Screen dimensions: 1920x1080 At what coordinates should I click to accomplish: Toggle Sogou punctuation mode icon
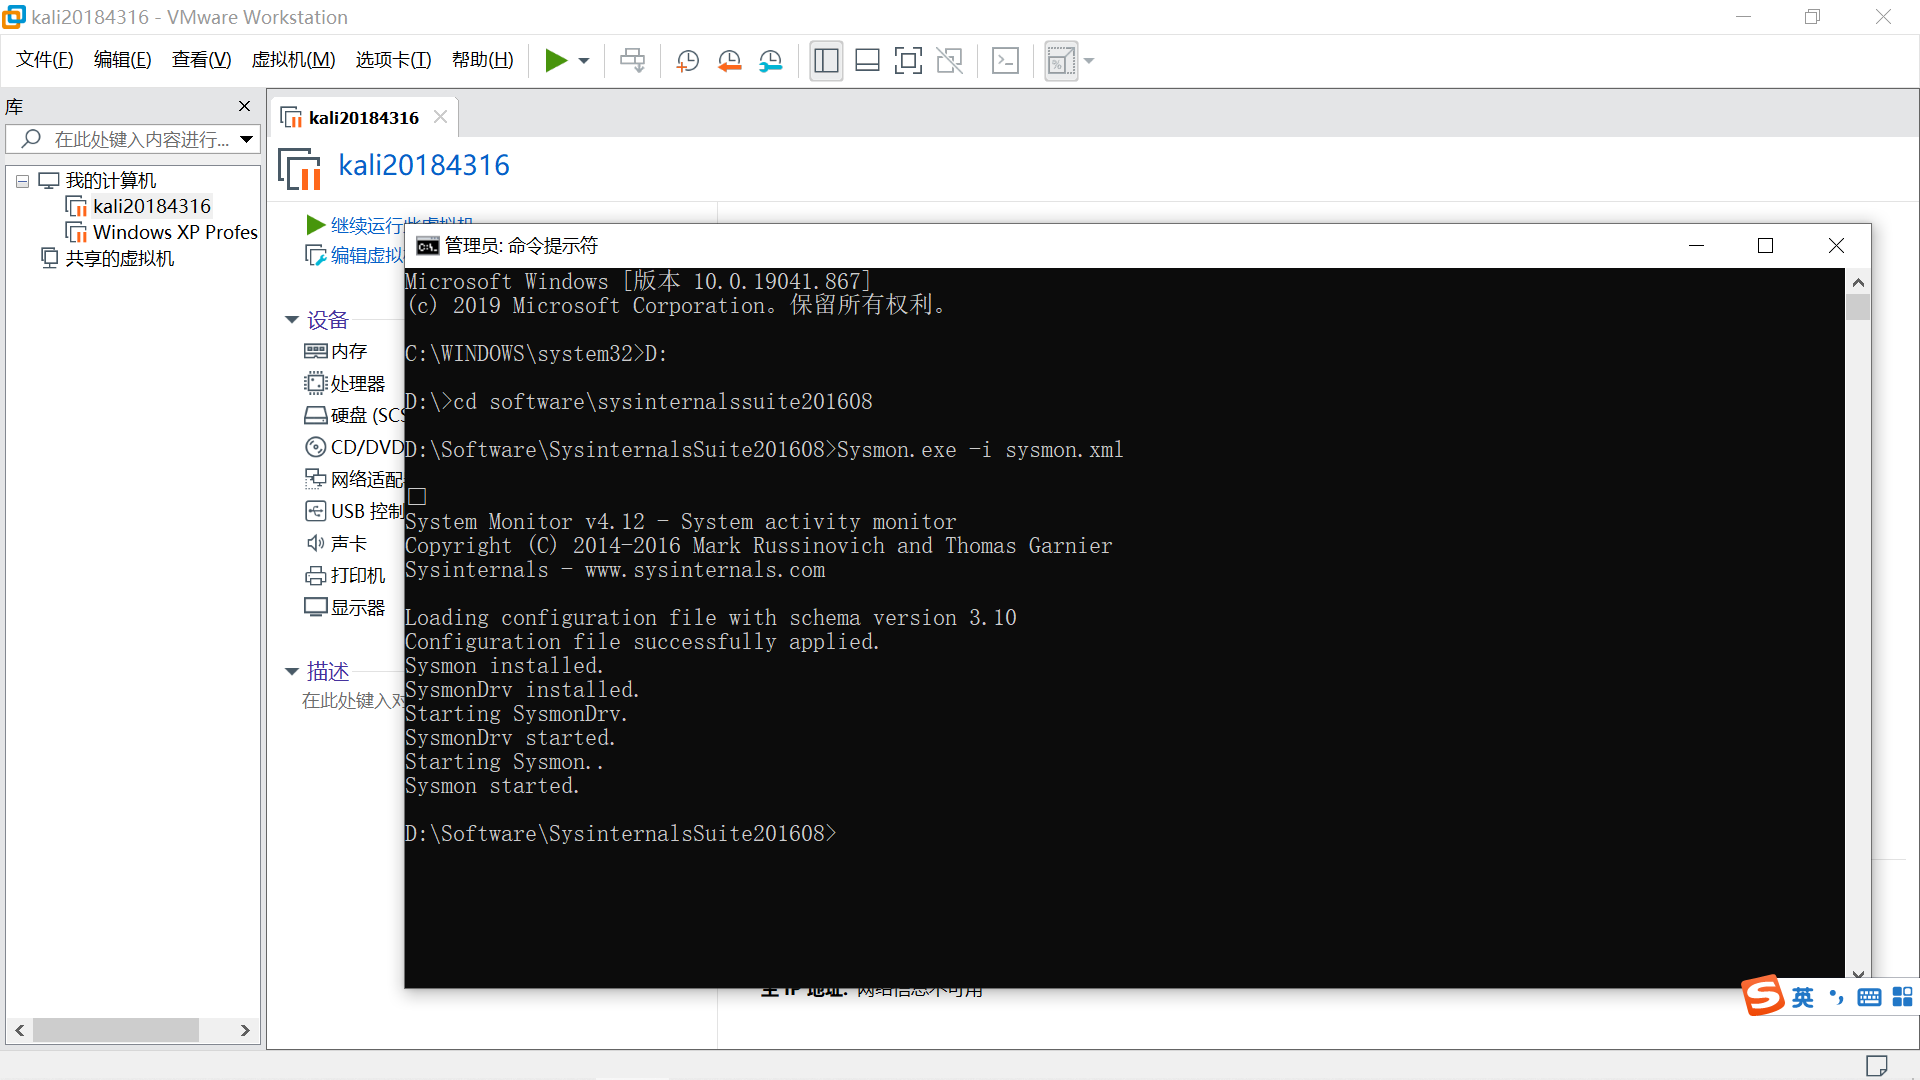click(1836, 997)
